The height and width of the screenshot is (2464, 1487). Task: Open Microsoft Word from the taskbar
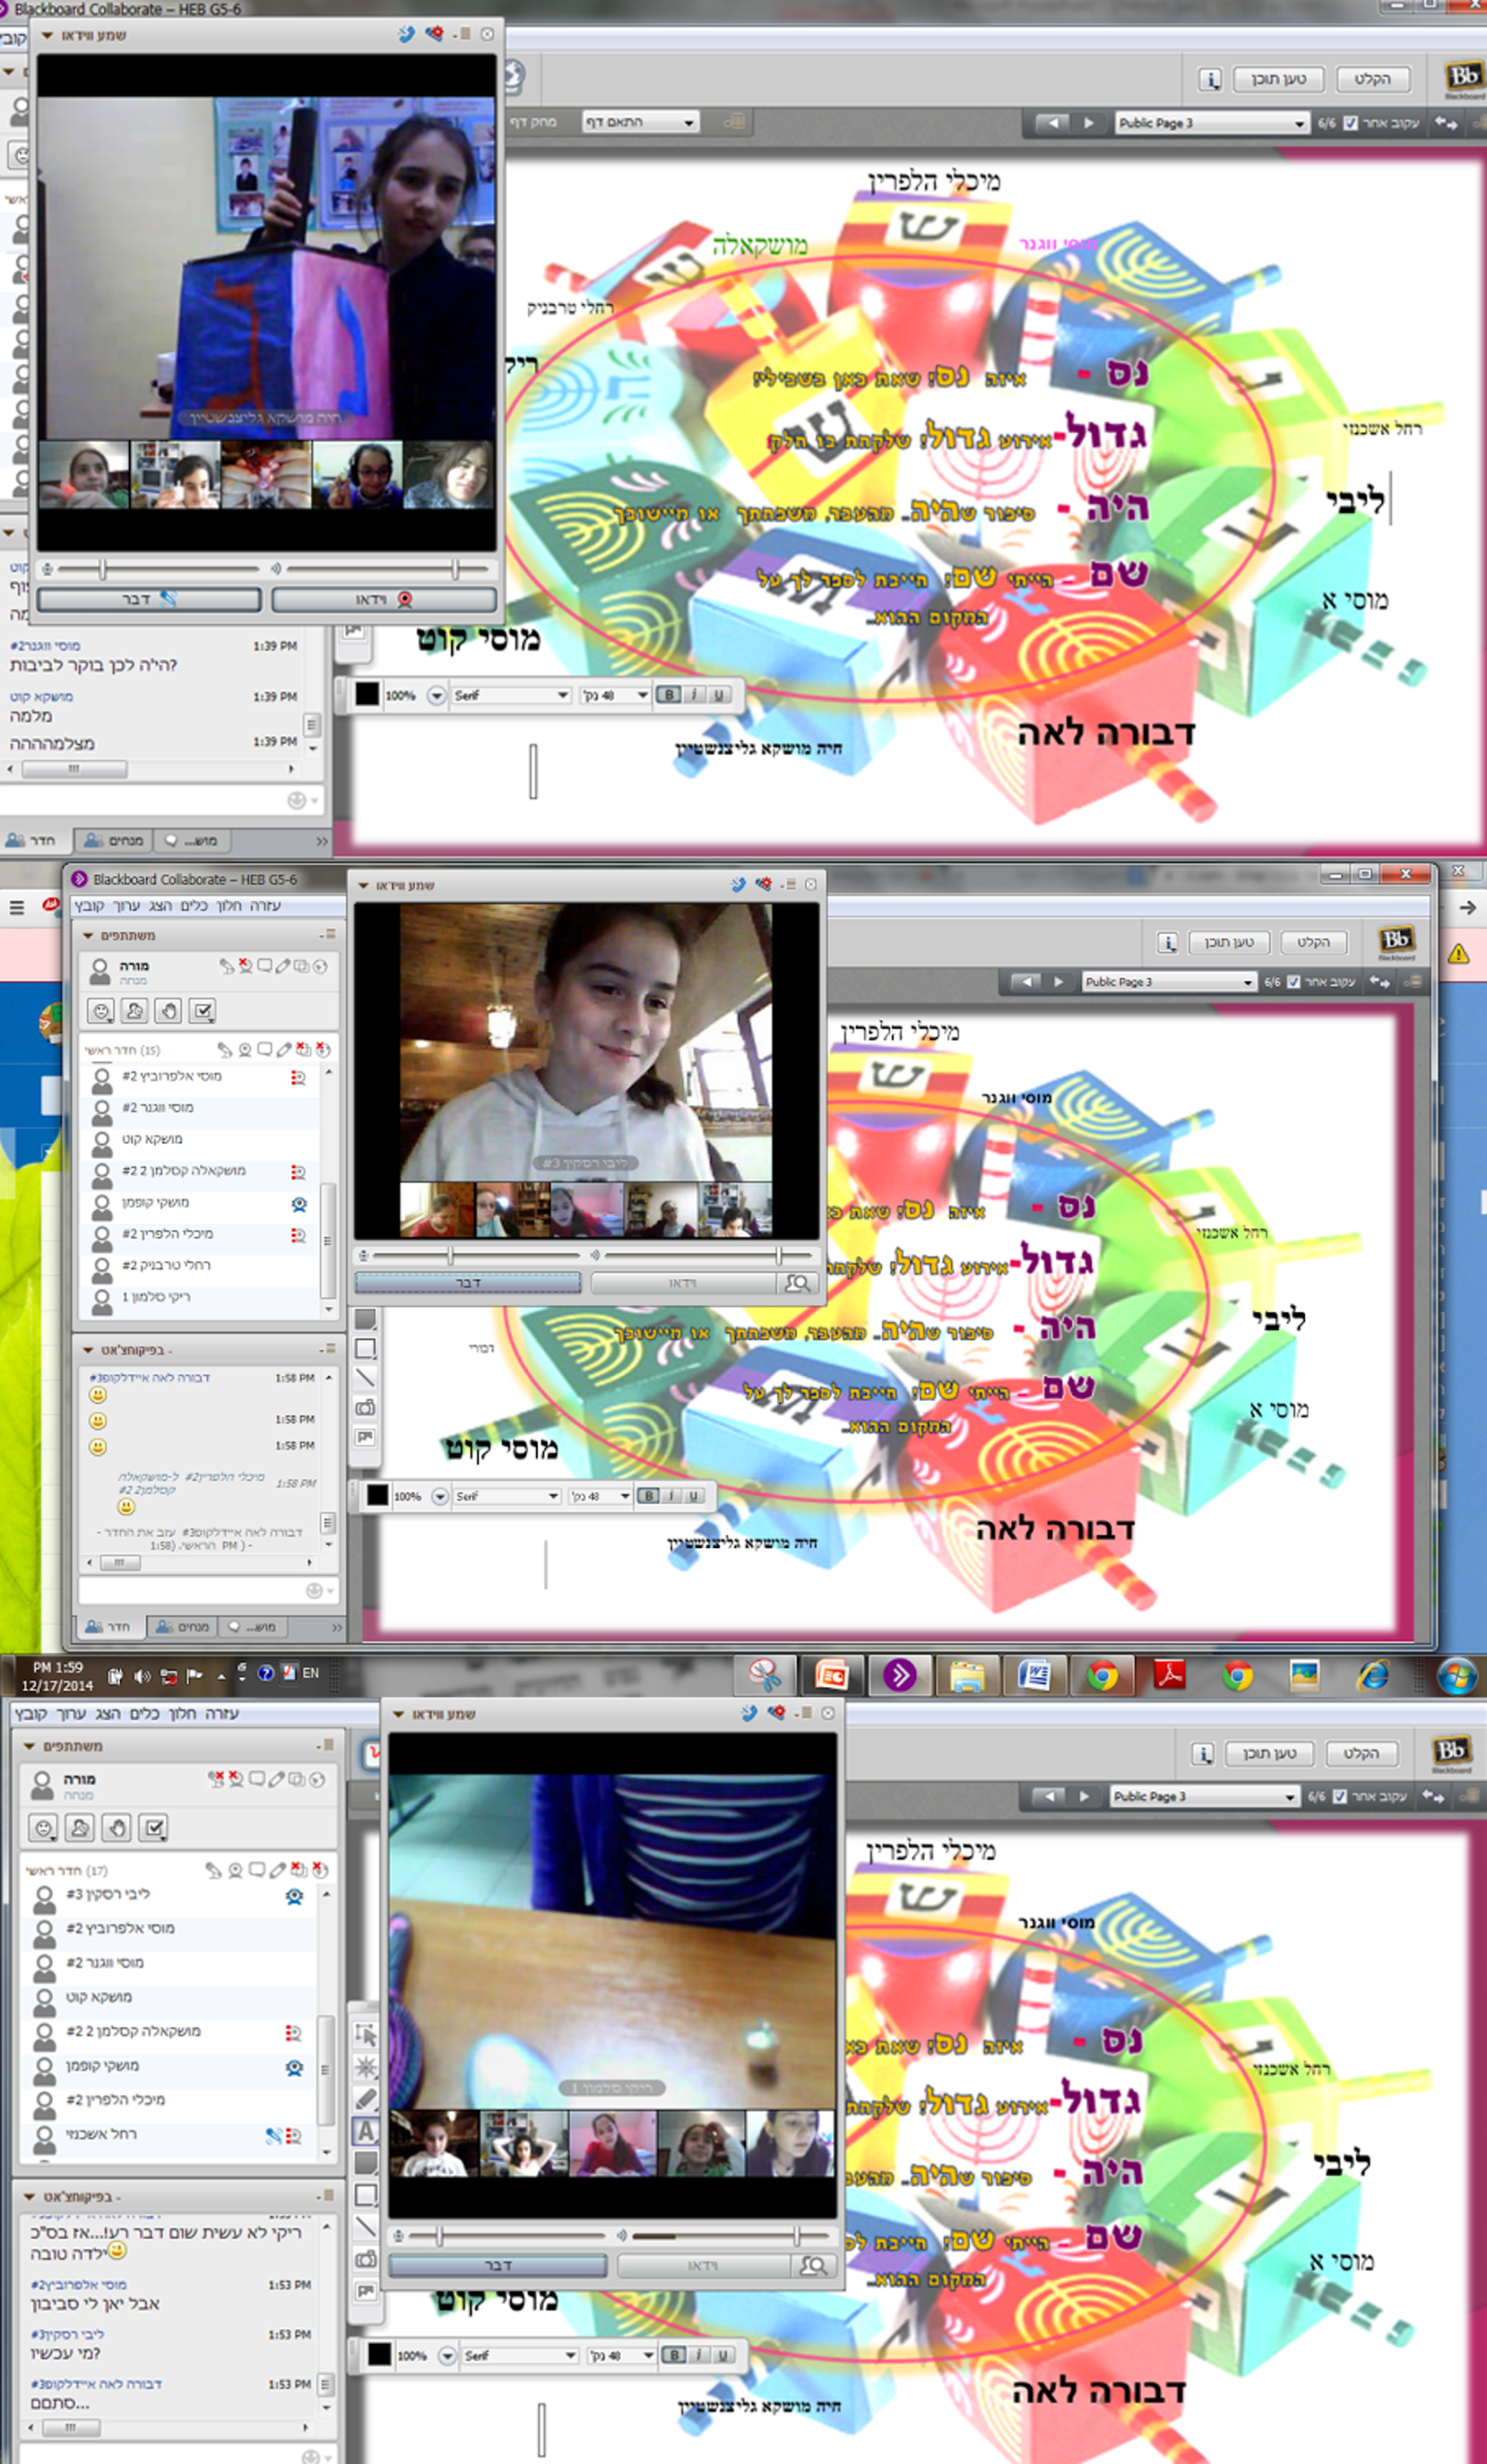[1034, 1674]
